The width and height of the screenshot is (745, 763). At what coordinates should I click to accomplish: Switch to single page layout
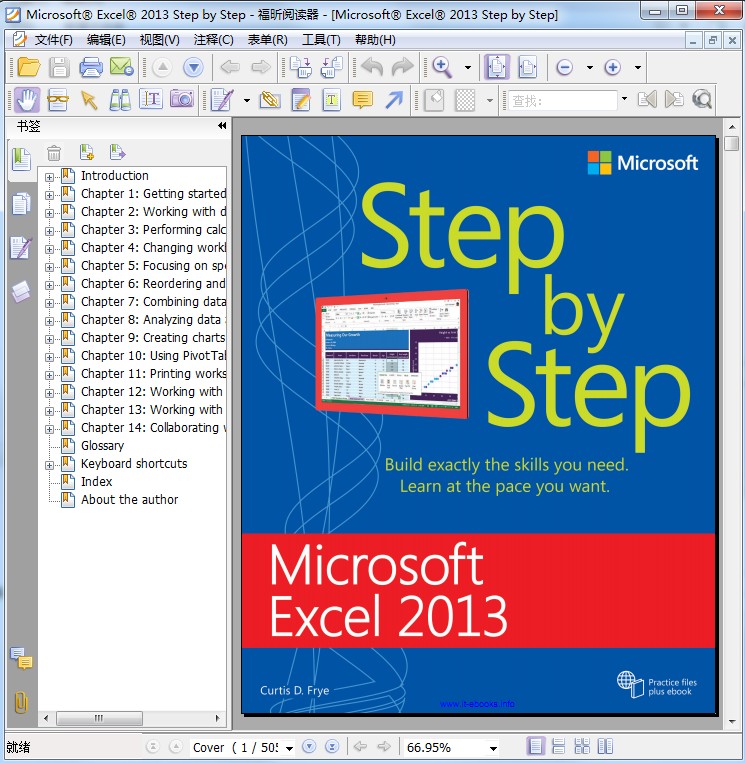(535, 746)
